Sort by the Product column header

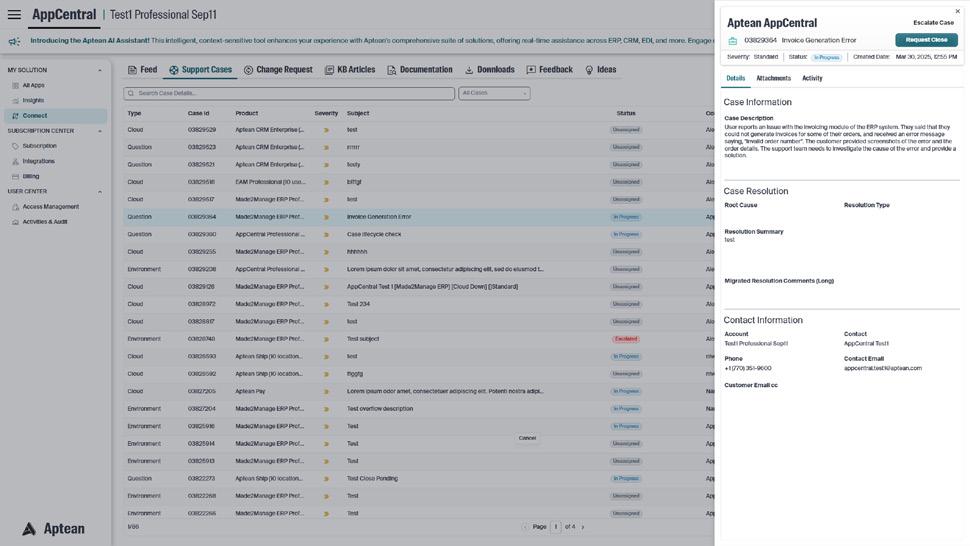(246, 113)
